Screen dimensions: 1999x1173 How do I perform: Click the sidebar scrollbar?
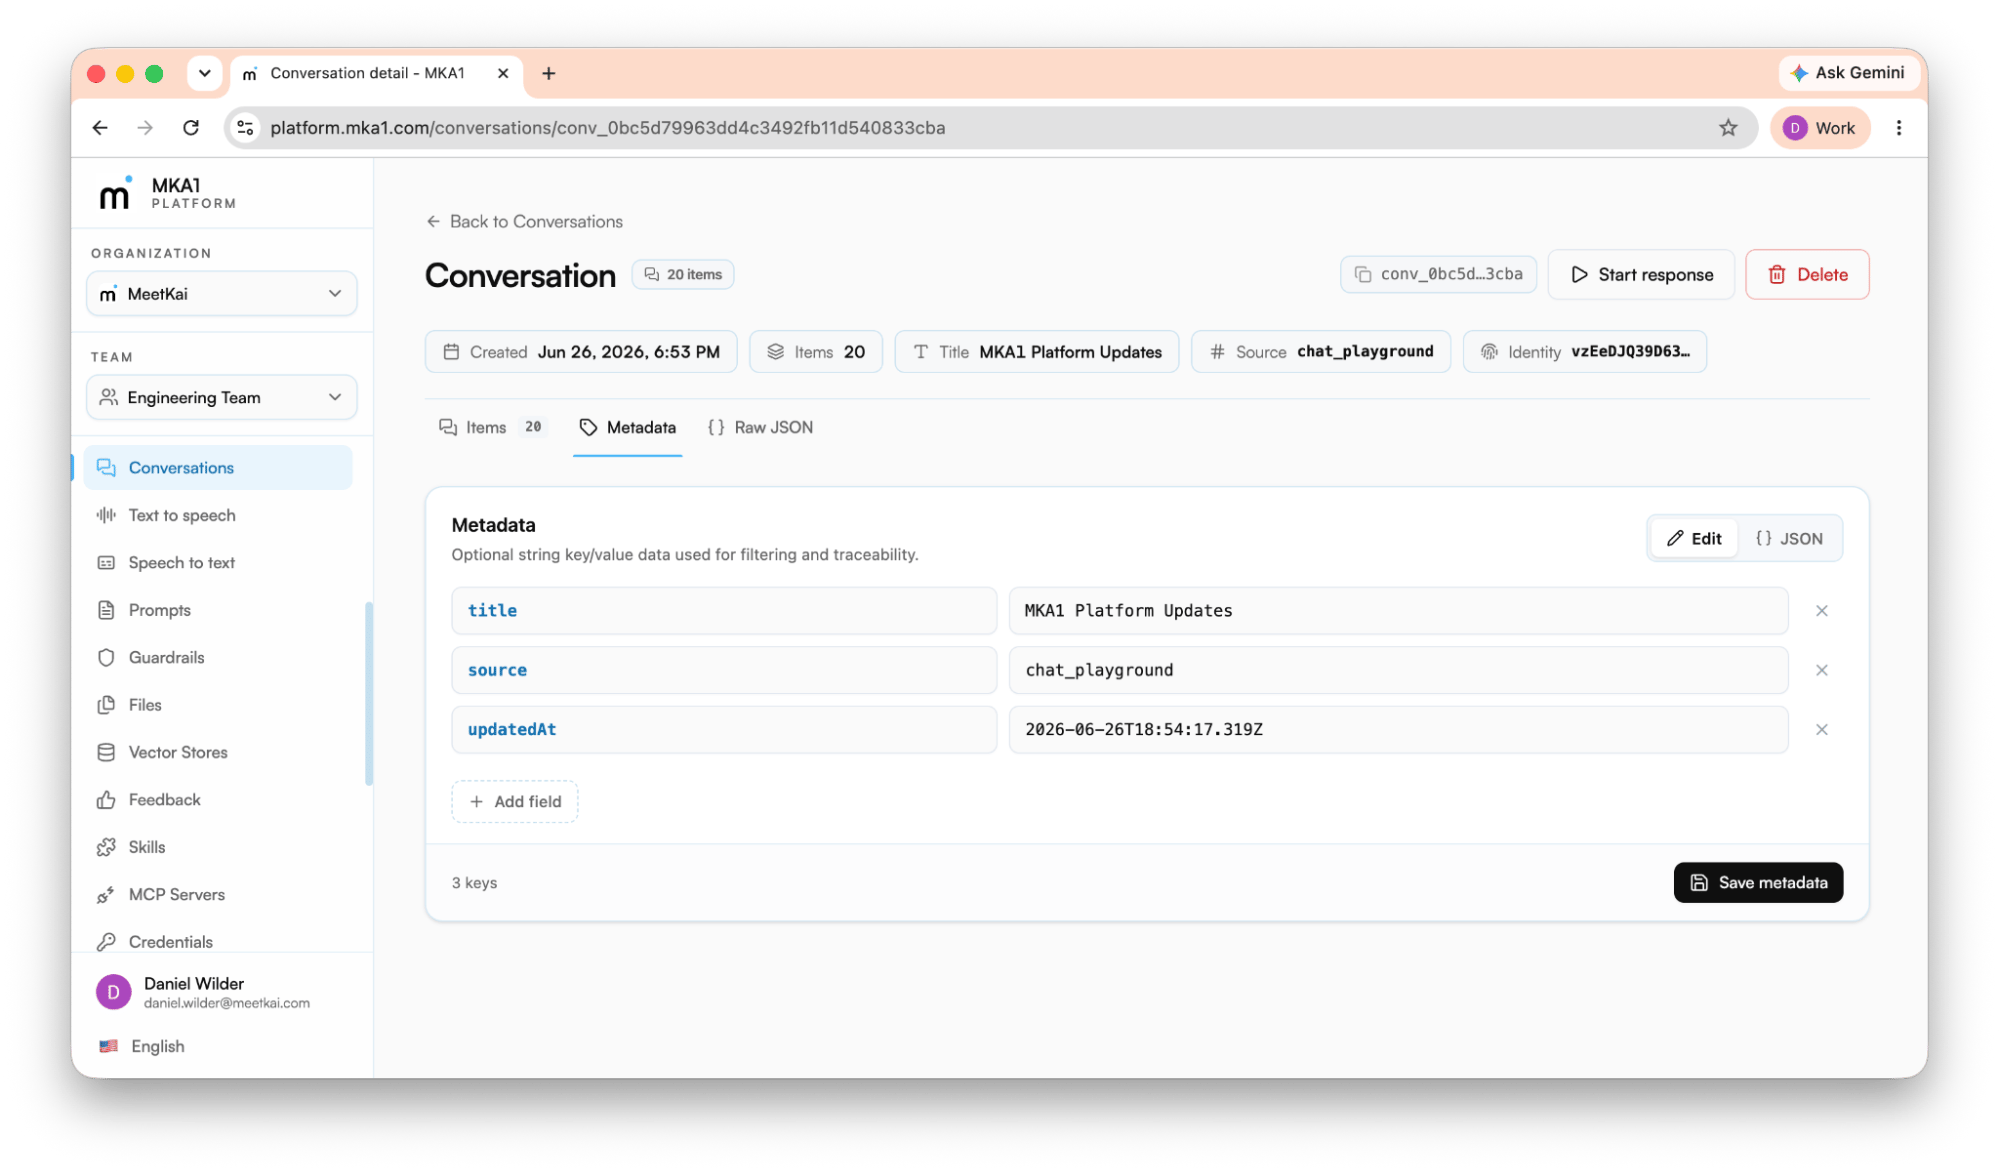pos(369,693)
